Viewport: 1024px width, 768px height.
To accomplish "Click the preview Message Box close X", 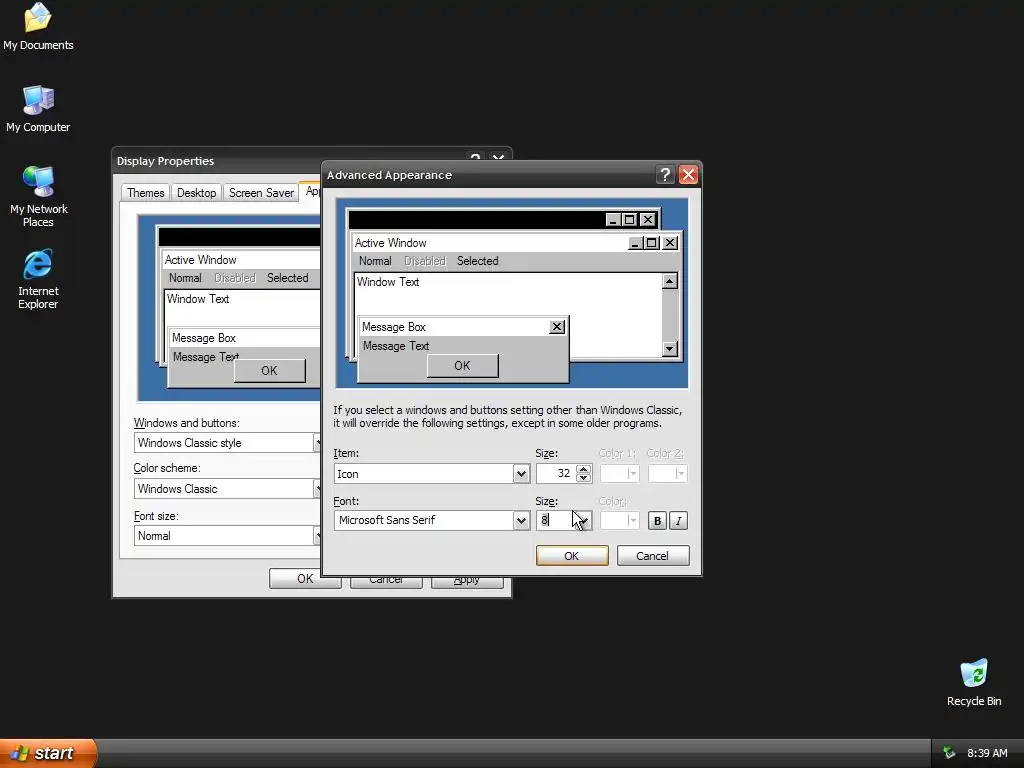I will click(556, 327).
